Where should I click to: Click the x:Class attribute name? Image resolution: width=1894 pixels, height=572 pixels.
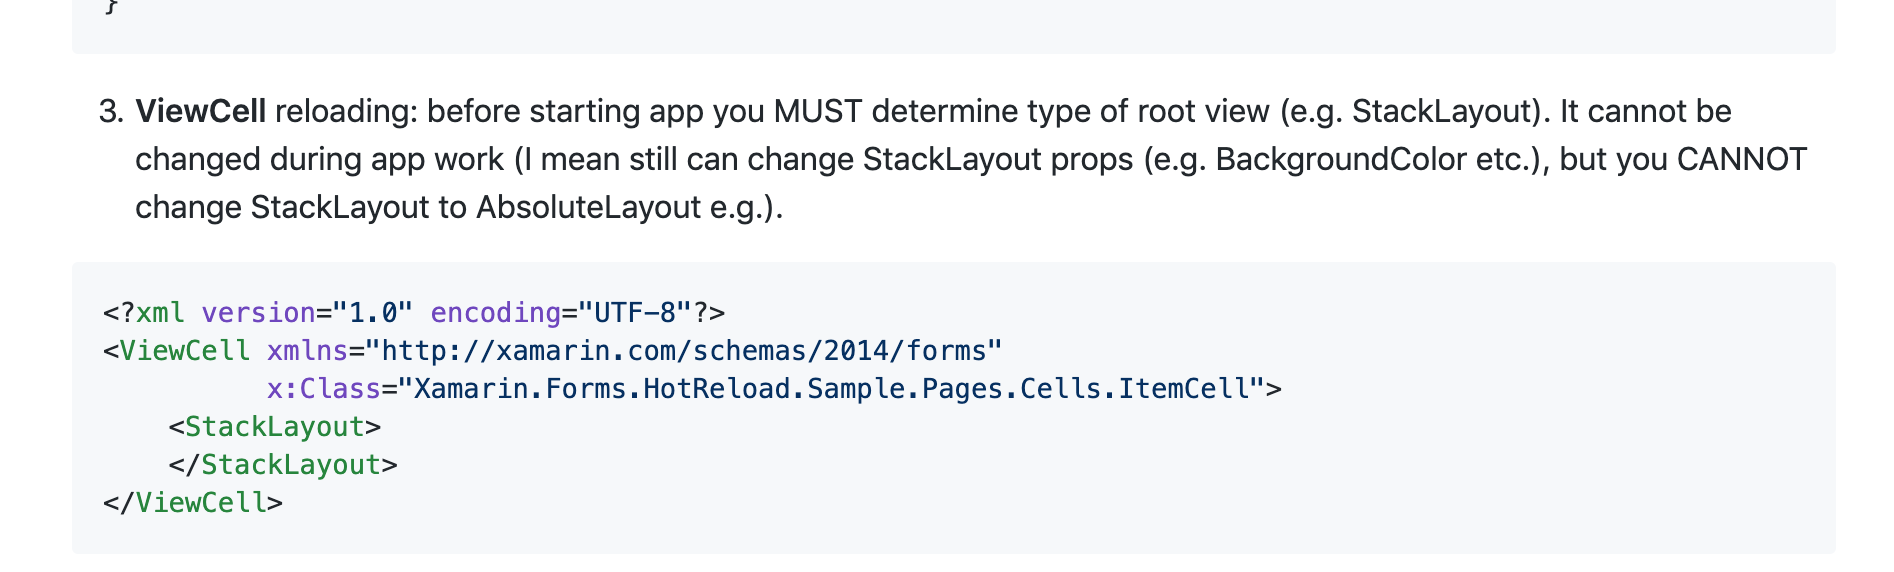click(324, 389)
